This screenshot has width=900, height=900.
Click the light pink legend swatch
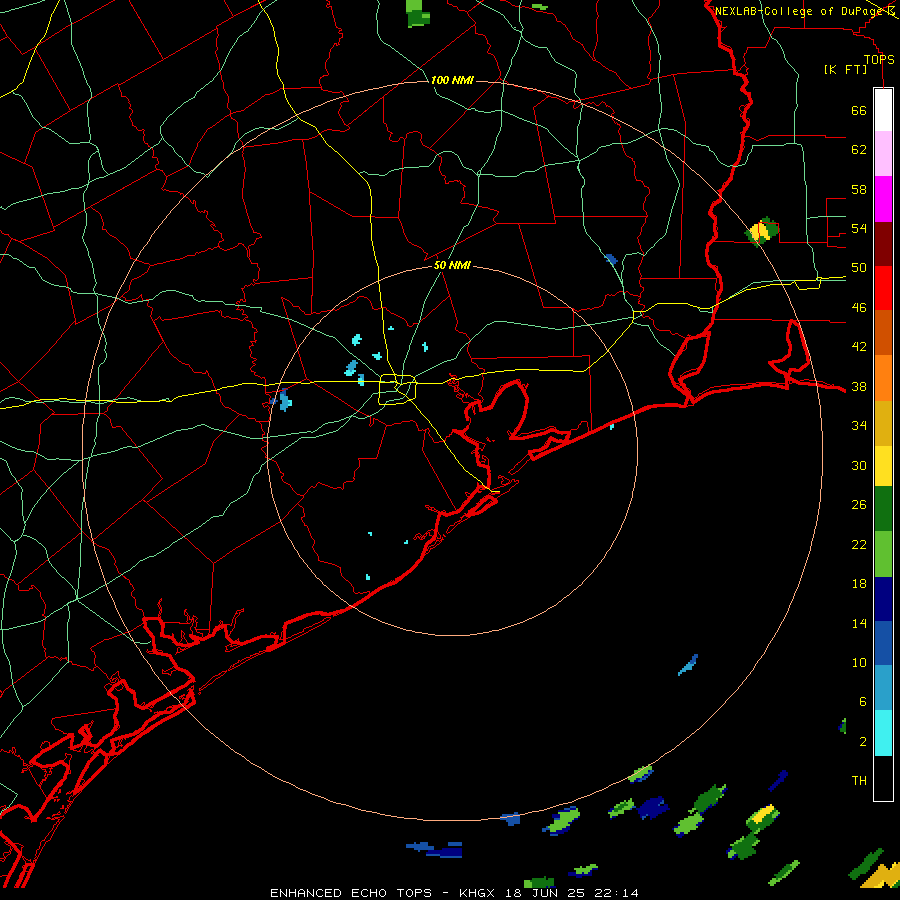883,153
